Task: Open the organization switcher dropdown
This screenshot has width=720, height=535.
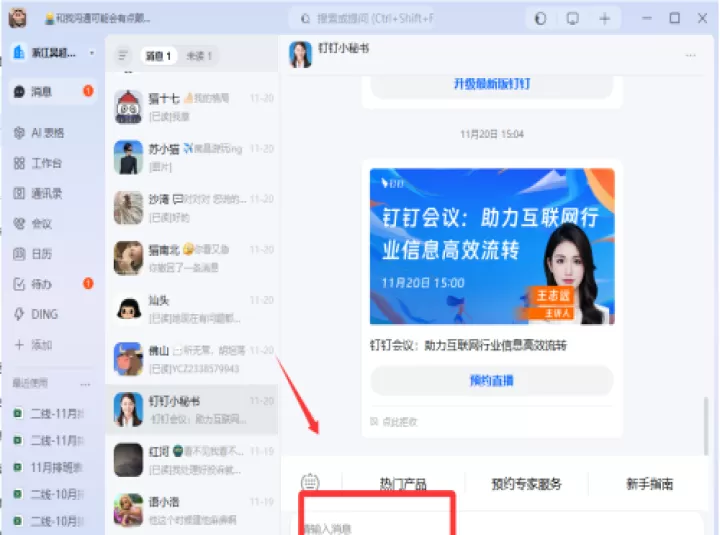Action: point(54,53)
